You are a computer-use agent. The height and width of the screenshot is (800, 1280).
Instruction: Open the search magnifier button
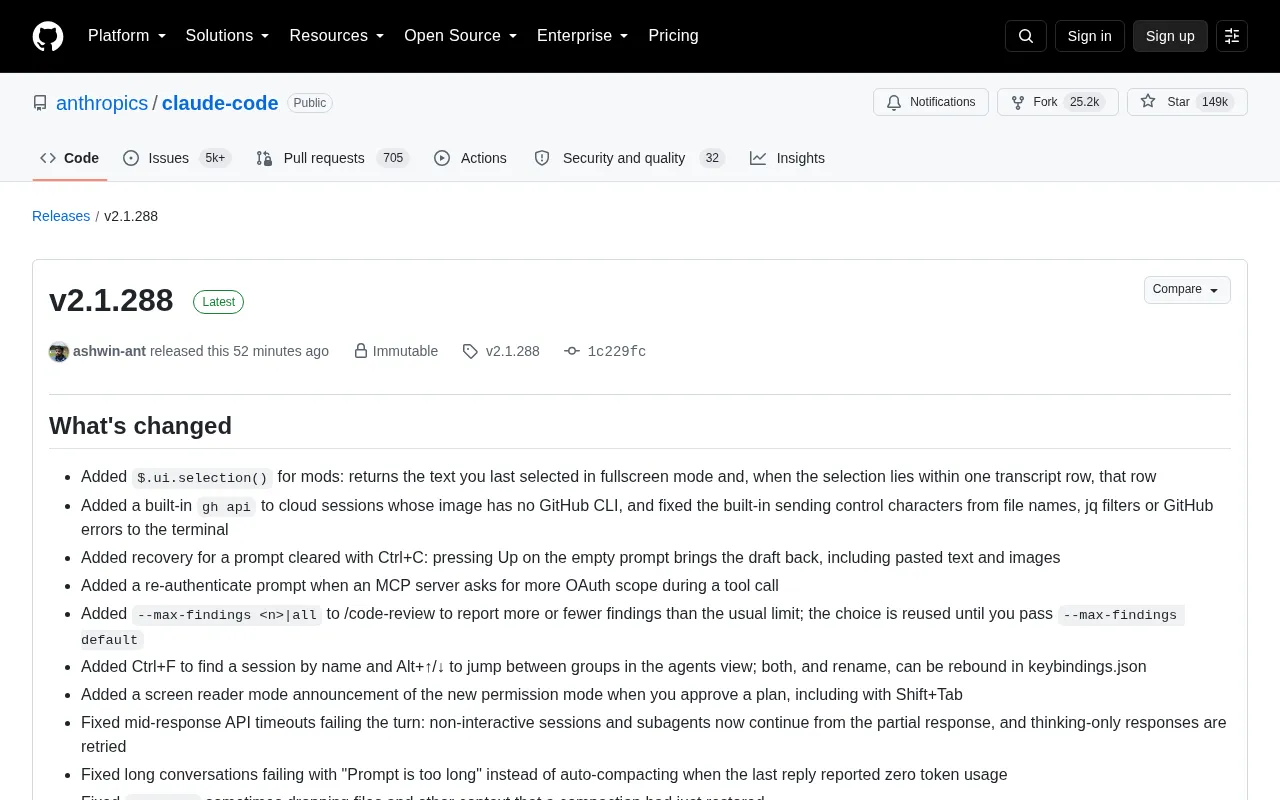click(x=1026, y=36)
